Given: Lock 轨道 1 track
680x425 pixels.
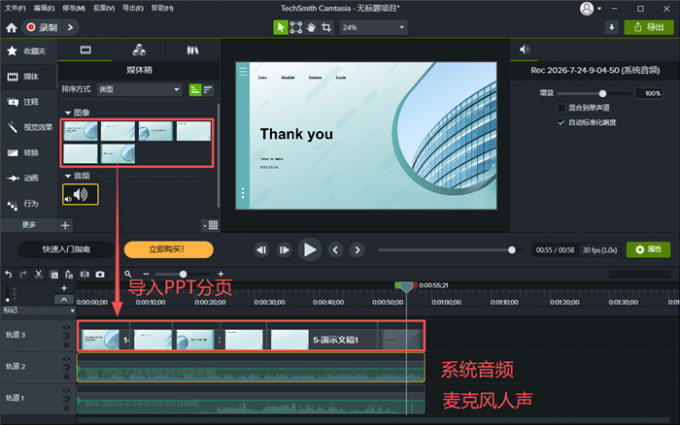Looking at the screenshot, I should (x=66, y=407).
